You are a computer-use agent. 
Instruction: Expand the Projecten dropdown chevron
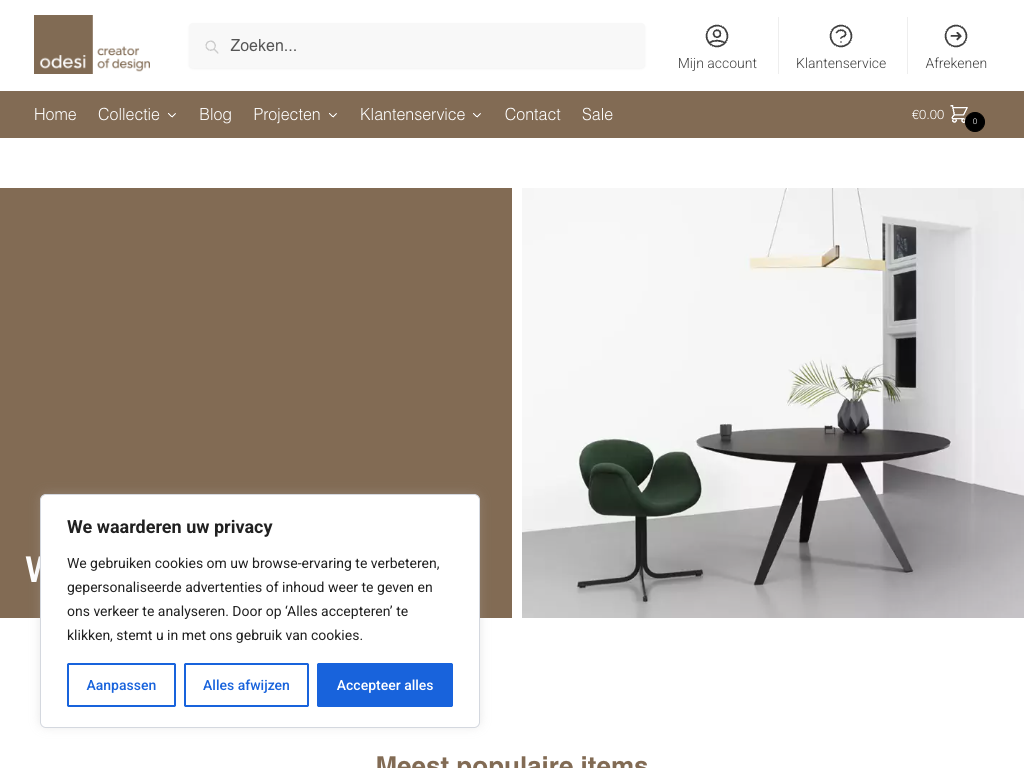click(333, 115)
